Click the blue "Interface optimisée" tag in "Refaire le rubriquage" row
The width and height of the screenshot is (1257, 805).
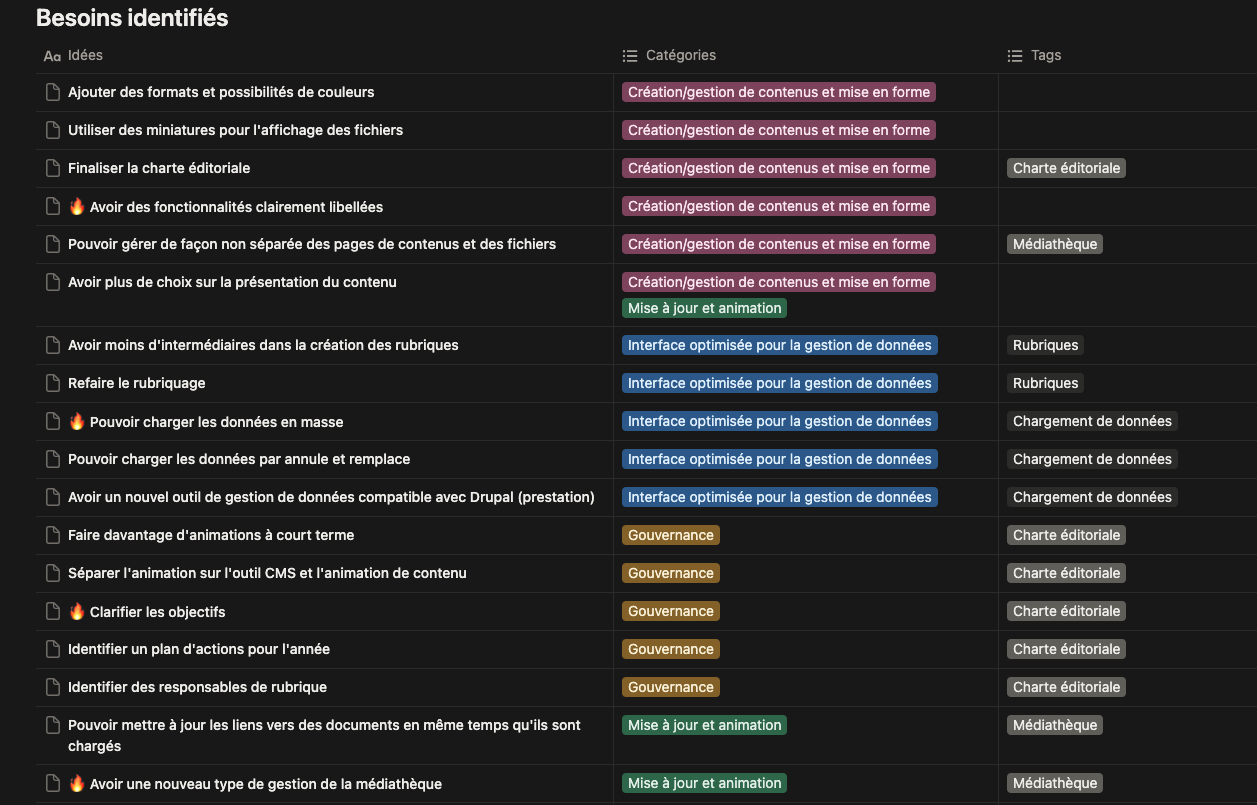point(780,383)
